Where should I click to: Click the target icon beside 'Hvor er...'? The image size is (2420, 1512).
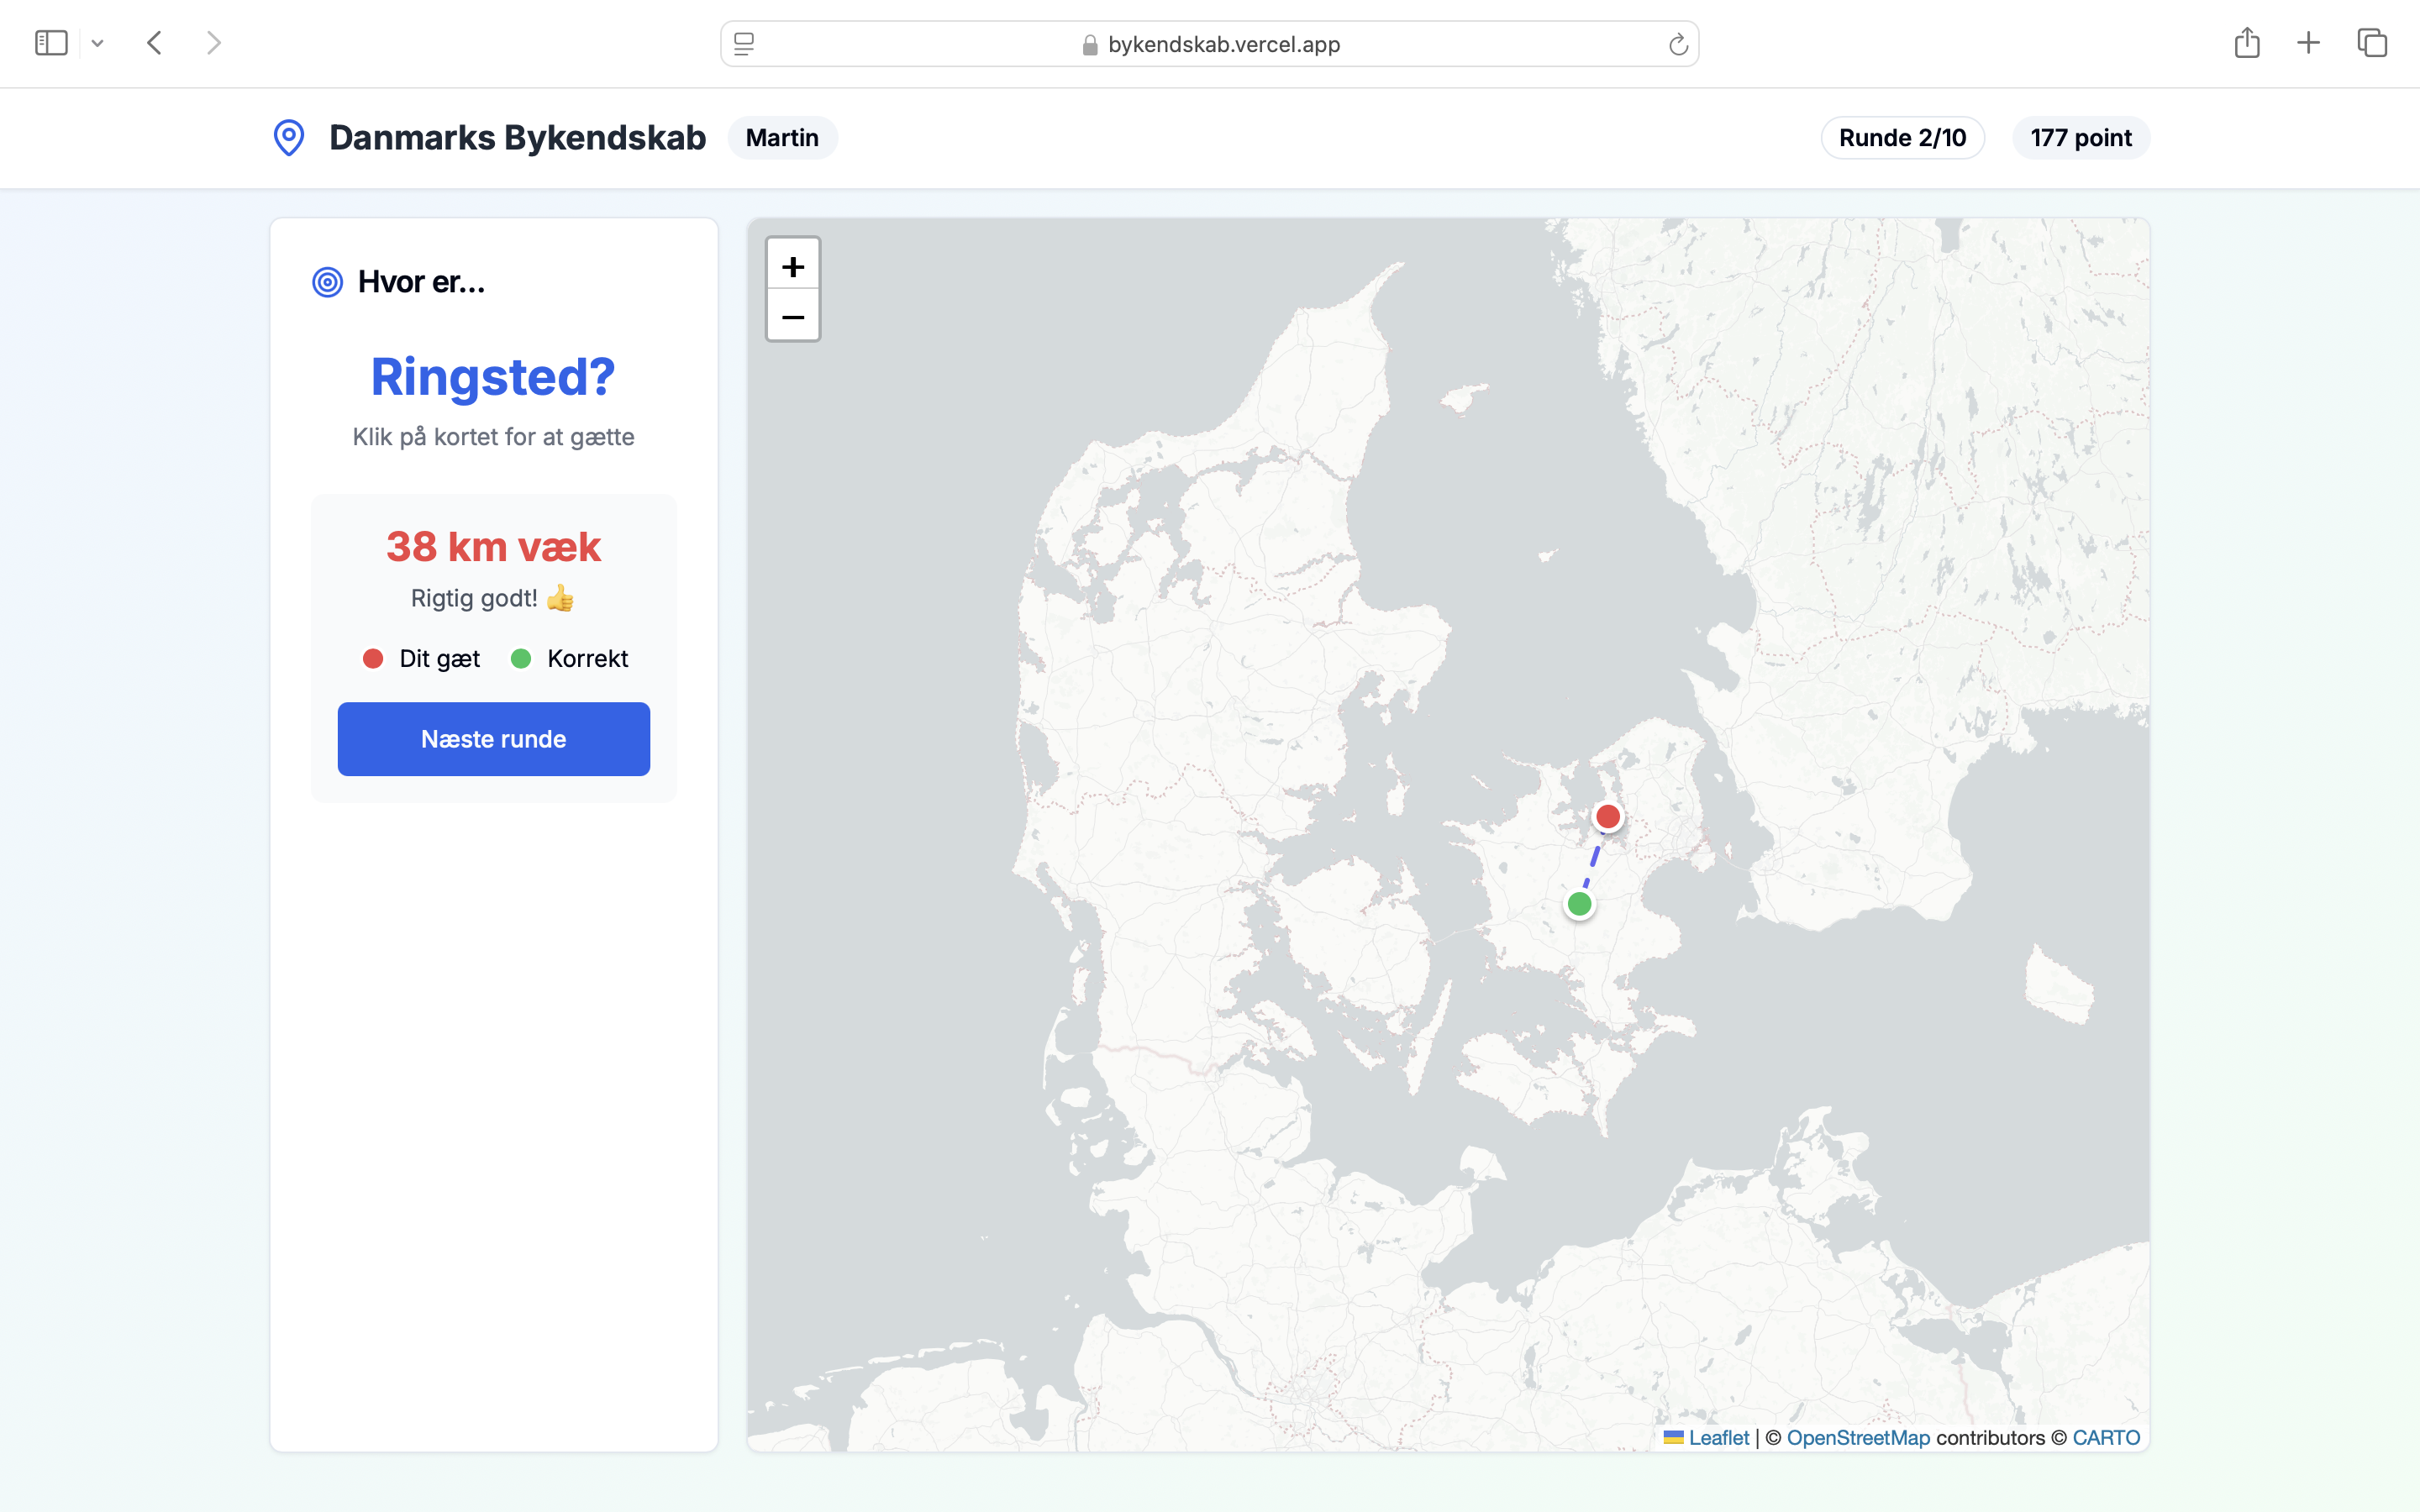point(327,281)
